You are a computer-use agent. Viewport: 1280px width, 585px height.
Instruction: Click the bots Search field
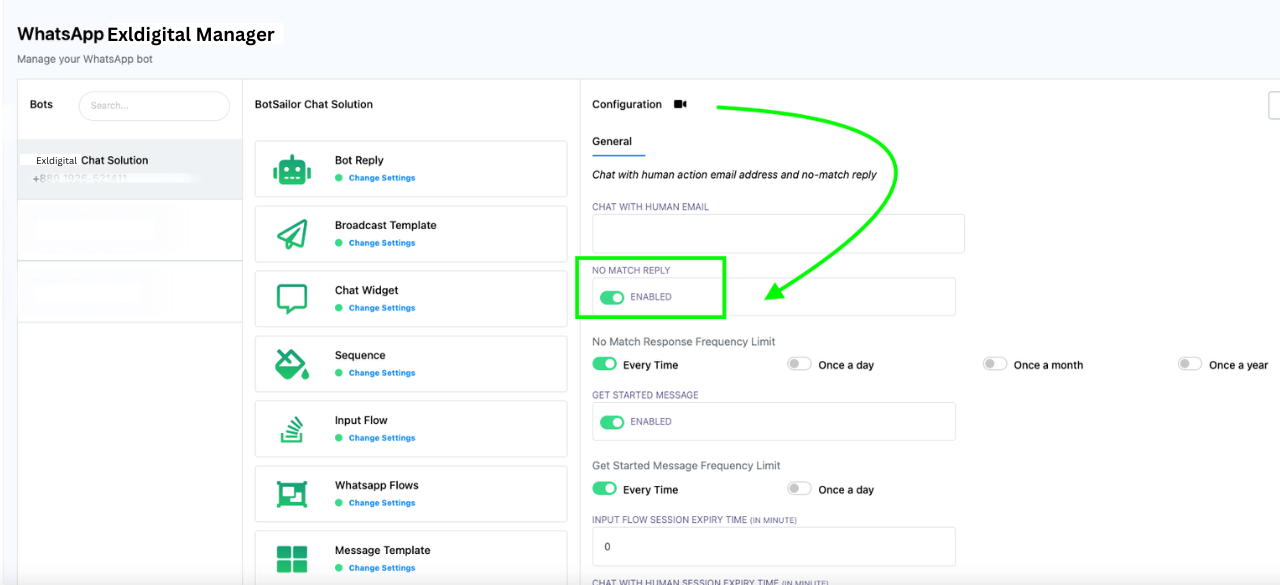[x=154, y=106]
